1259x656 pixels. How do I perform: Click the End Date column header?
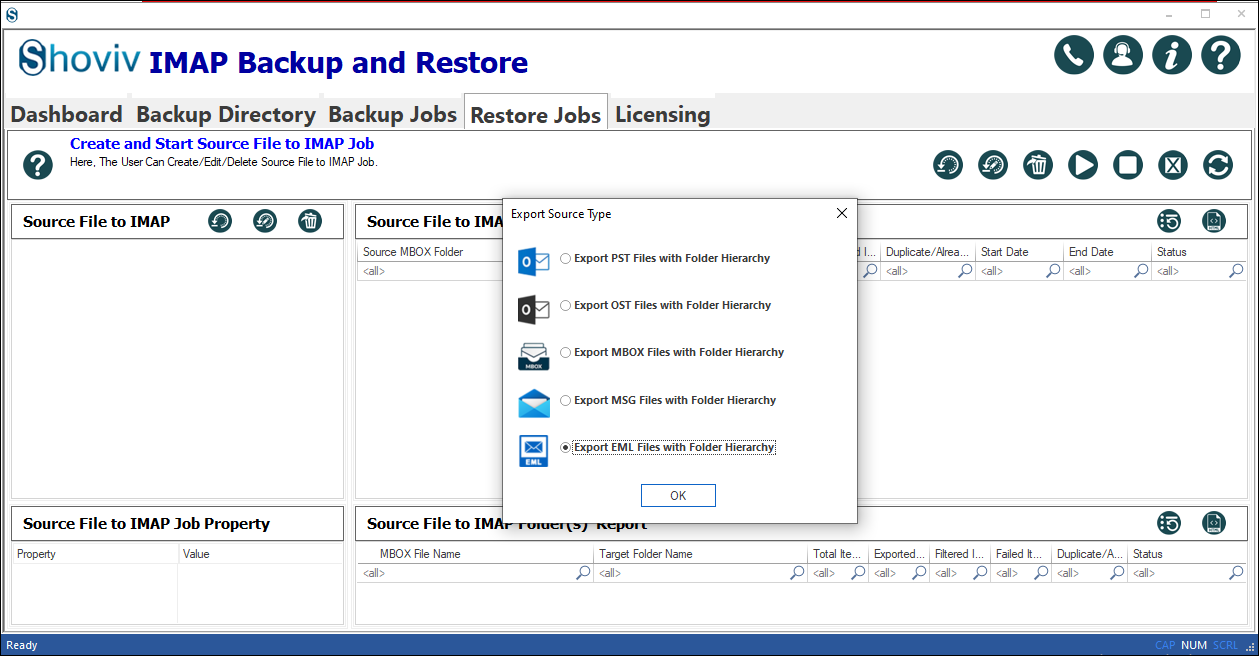1107,252
